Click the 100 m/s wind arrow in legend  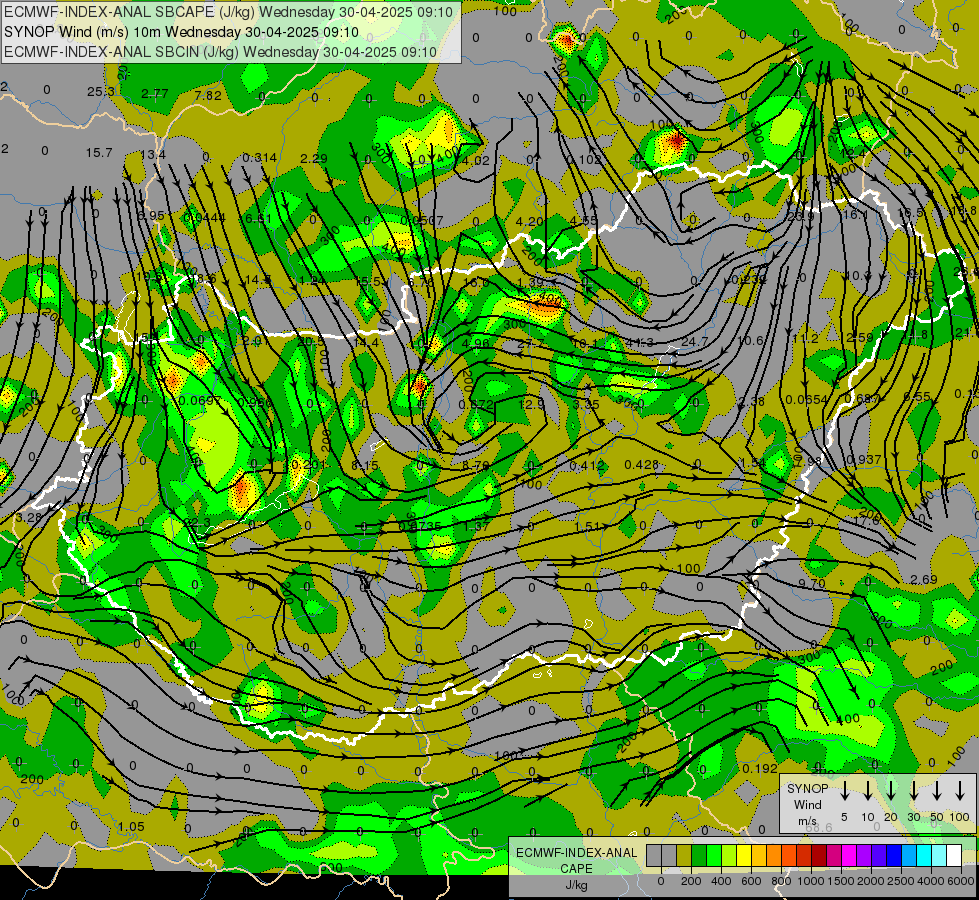point(960,791)
